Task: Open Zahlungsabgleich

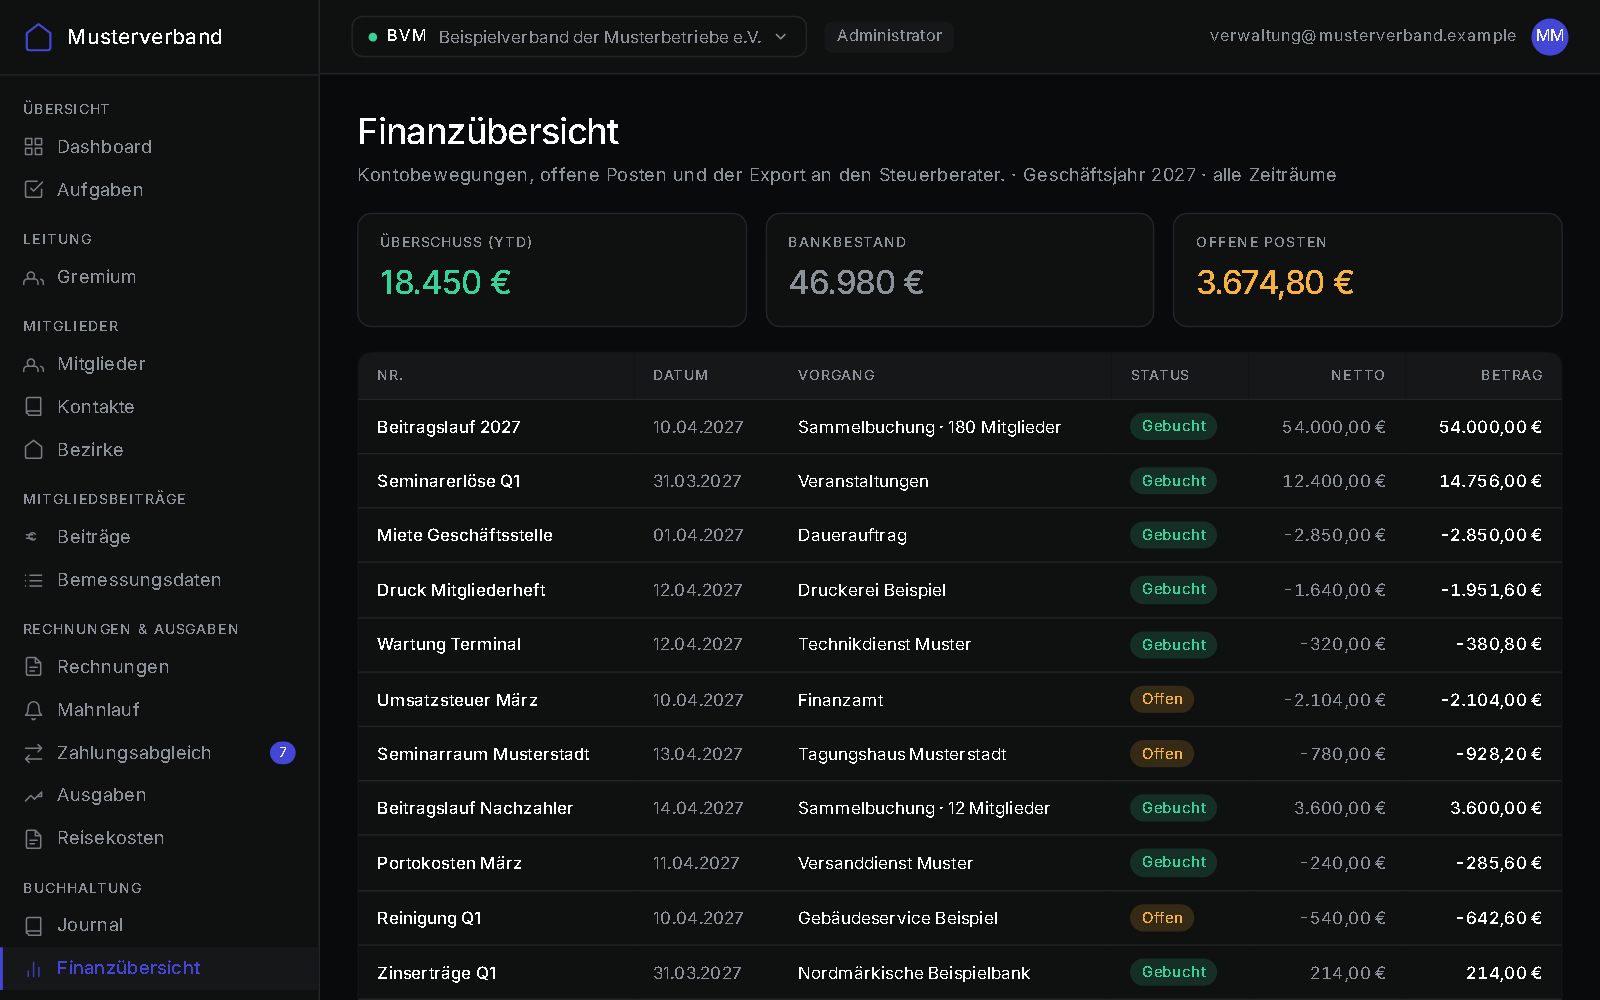Action: pos(160,753)
